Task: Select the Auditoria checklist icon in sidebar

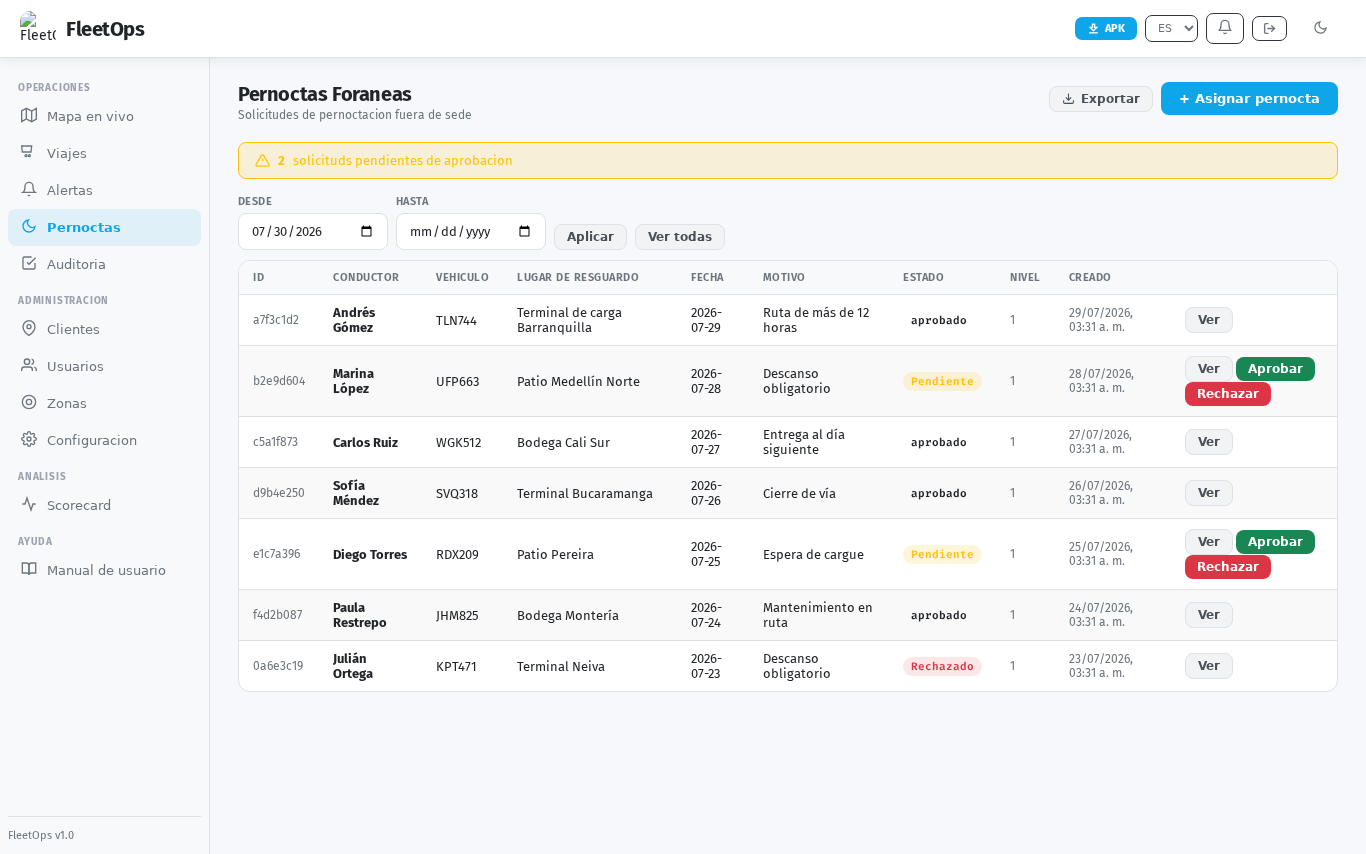Action: pos(29,263)
